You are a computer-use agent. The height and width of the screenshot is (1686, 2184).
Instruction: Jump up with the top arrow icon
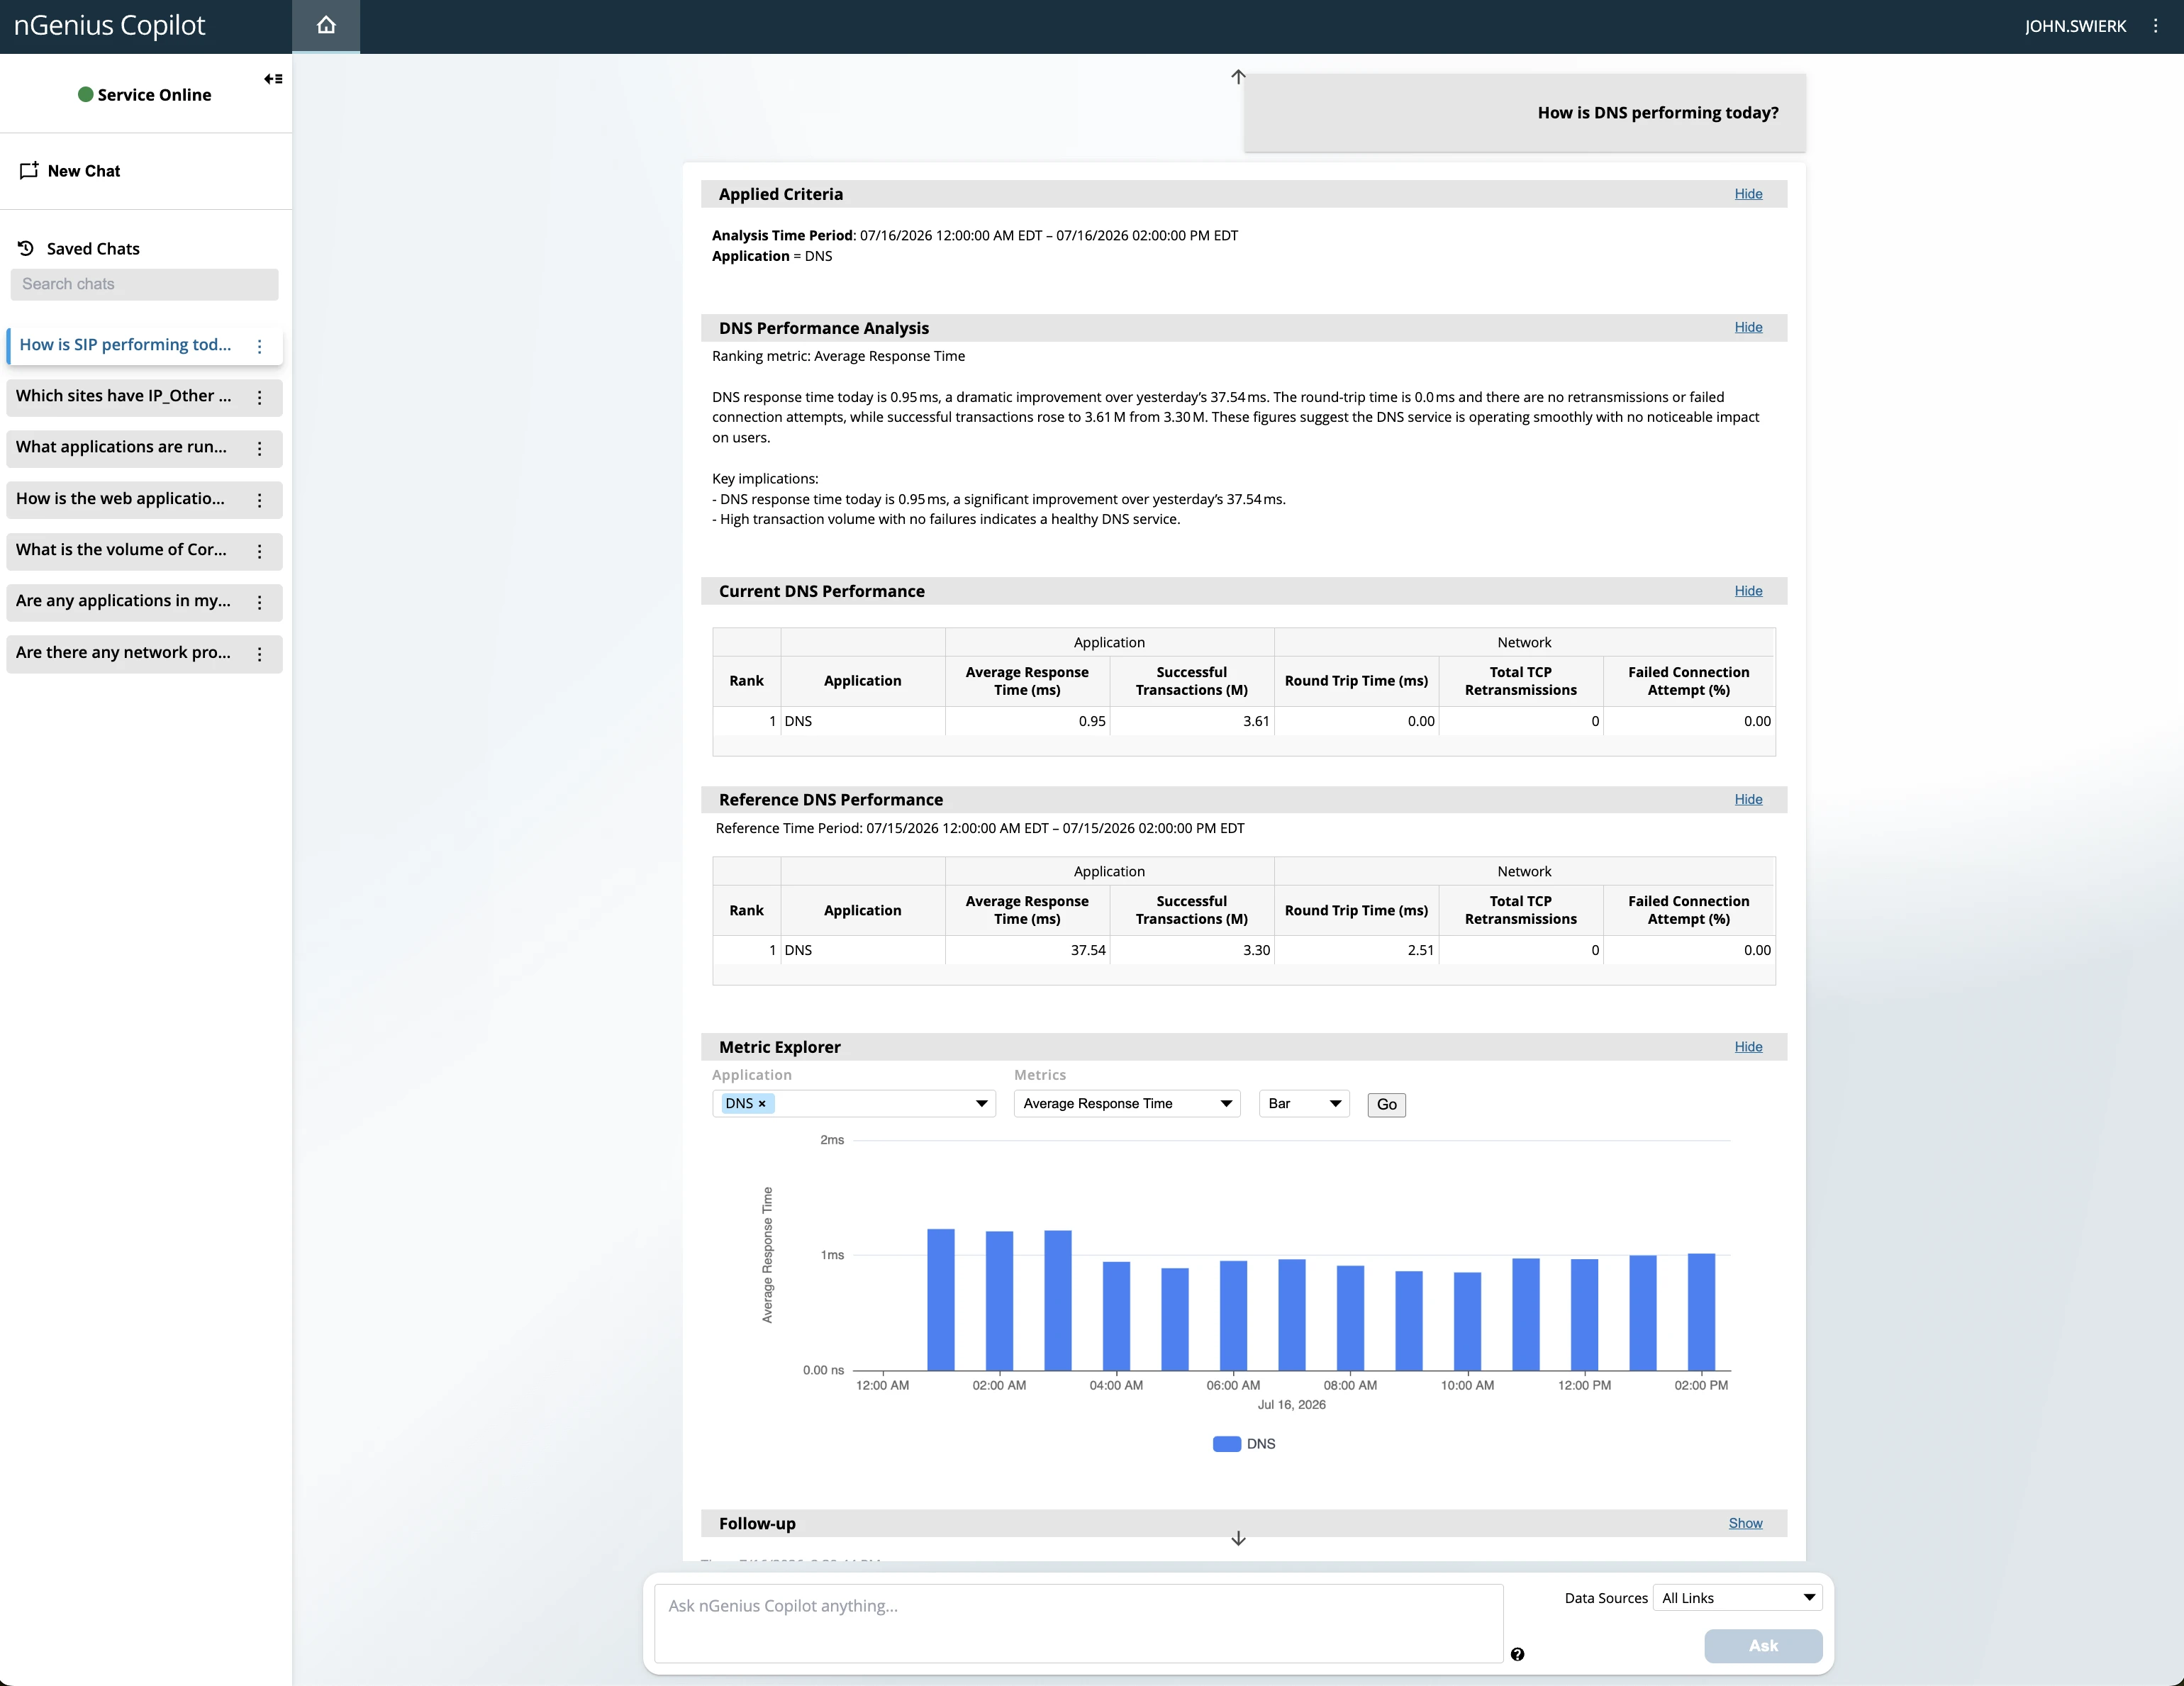click(1238, 77)
